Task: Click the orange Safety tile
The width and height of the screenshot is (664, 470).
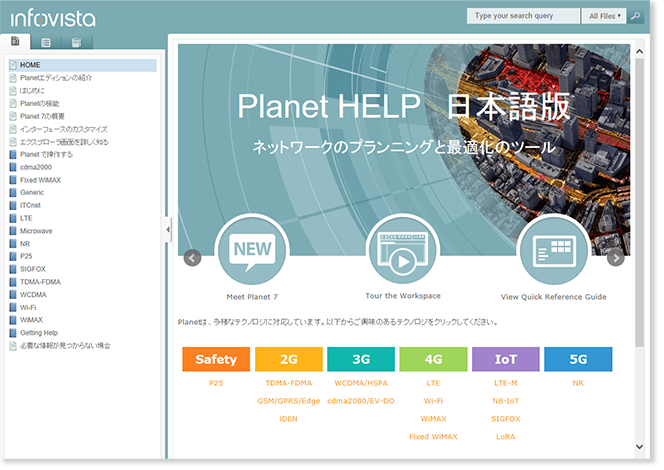Action: (x=216, y=359)
